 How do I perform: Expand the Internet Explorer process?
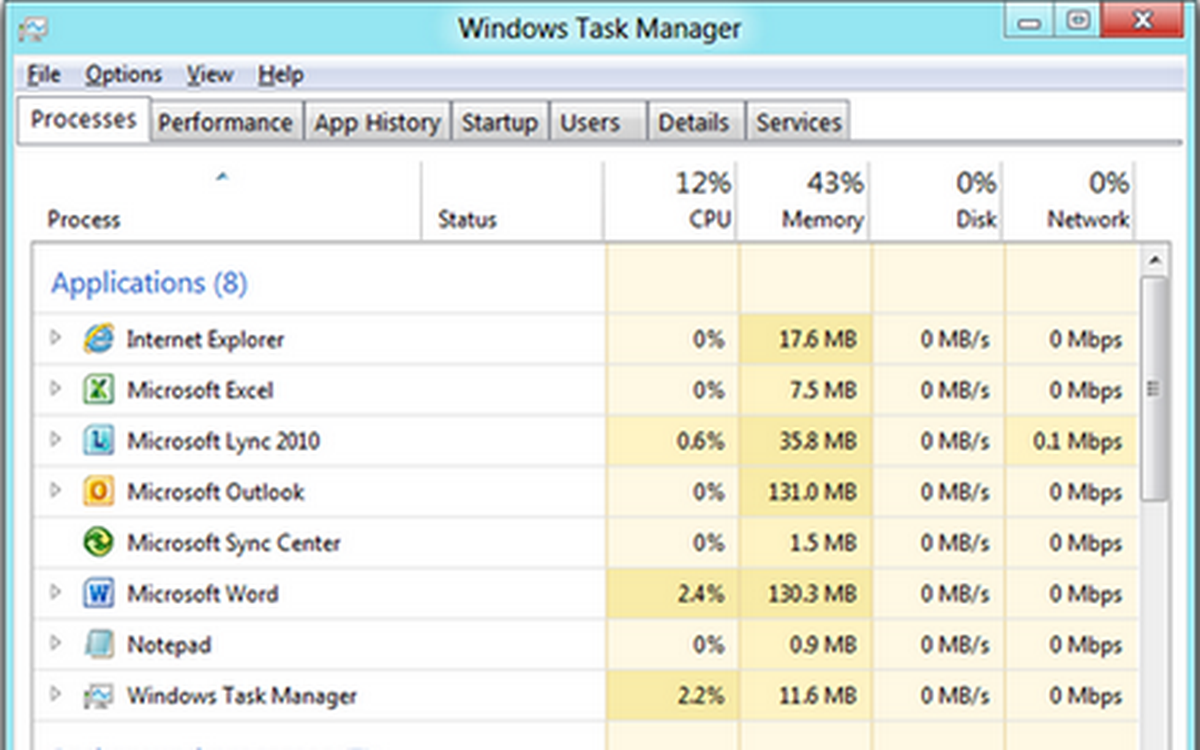click(x=56, y=339)
